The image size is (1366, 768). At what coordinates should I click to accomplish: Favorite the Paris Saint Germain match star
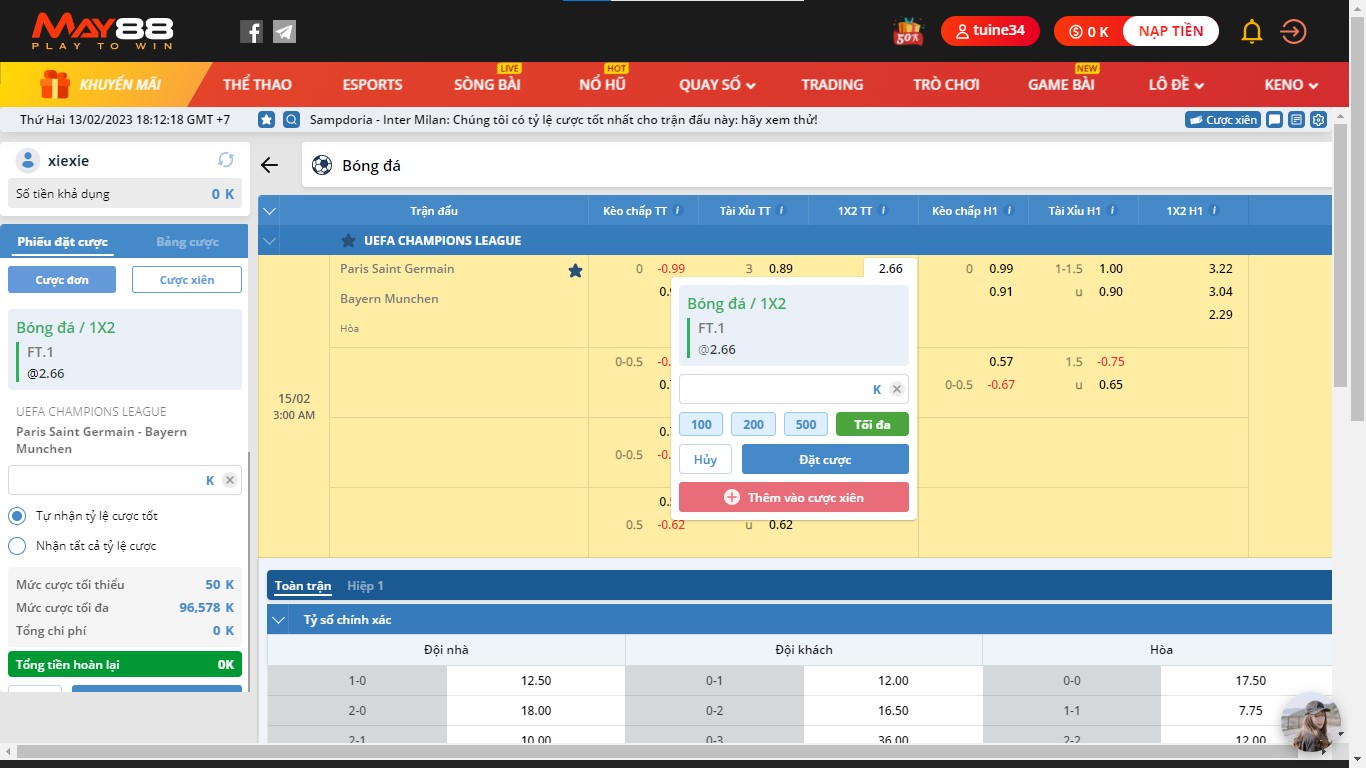(x=575, y=270)
